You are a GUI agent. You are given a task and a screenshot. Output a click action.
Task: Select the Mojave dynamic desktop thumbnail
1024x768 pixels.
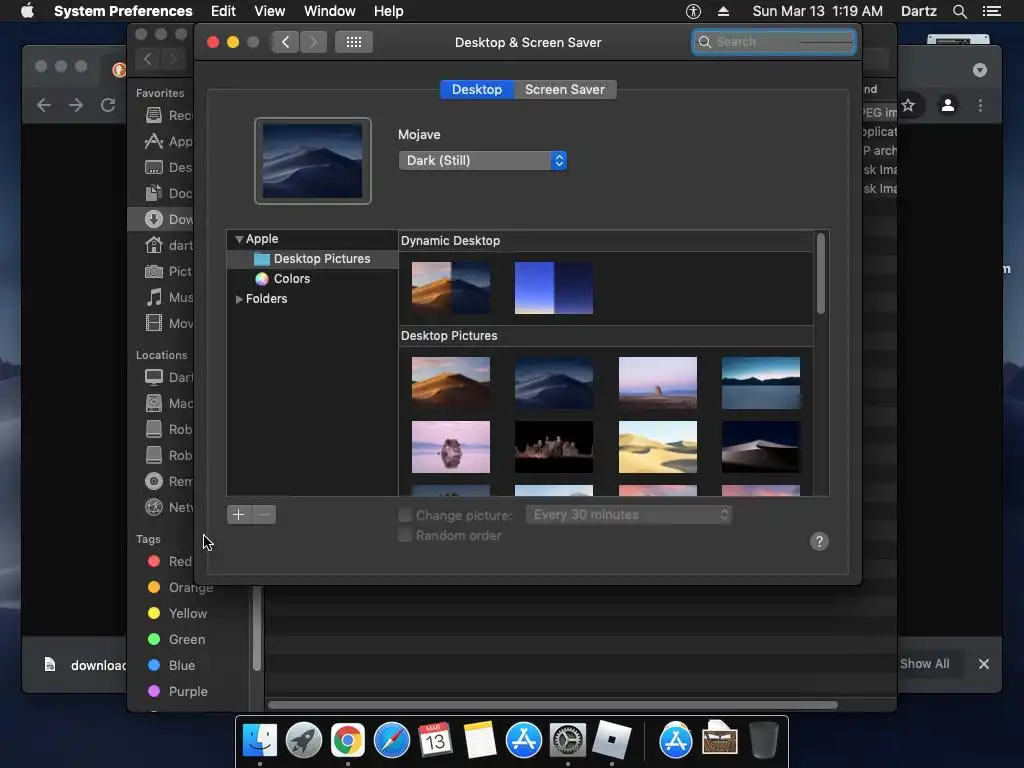pyautogui.click(x=451, y=288)
